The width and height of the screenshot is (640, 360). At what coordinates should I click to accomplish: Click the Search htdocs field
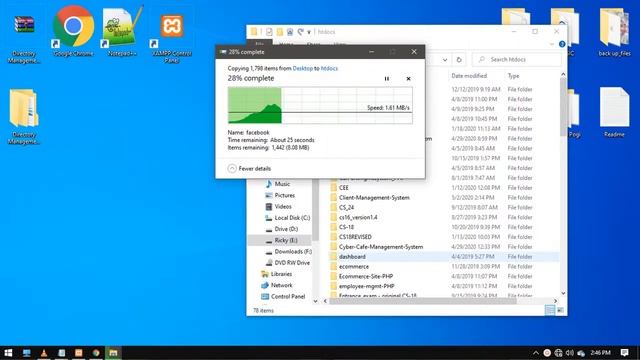(516, 60)
